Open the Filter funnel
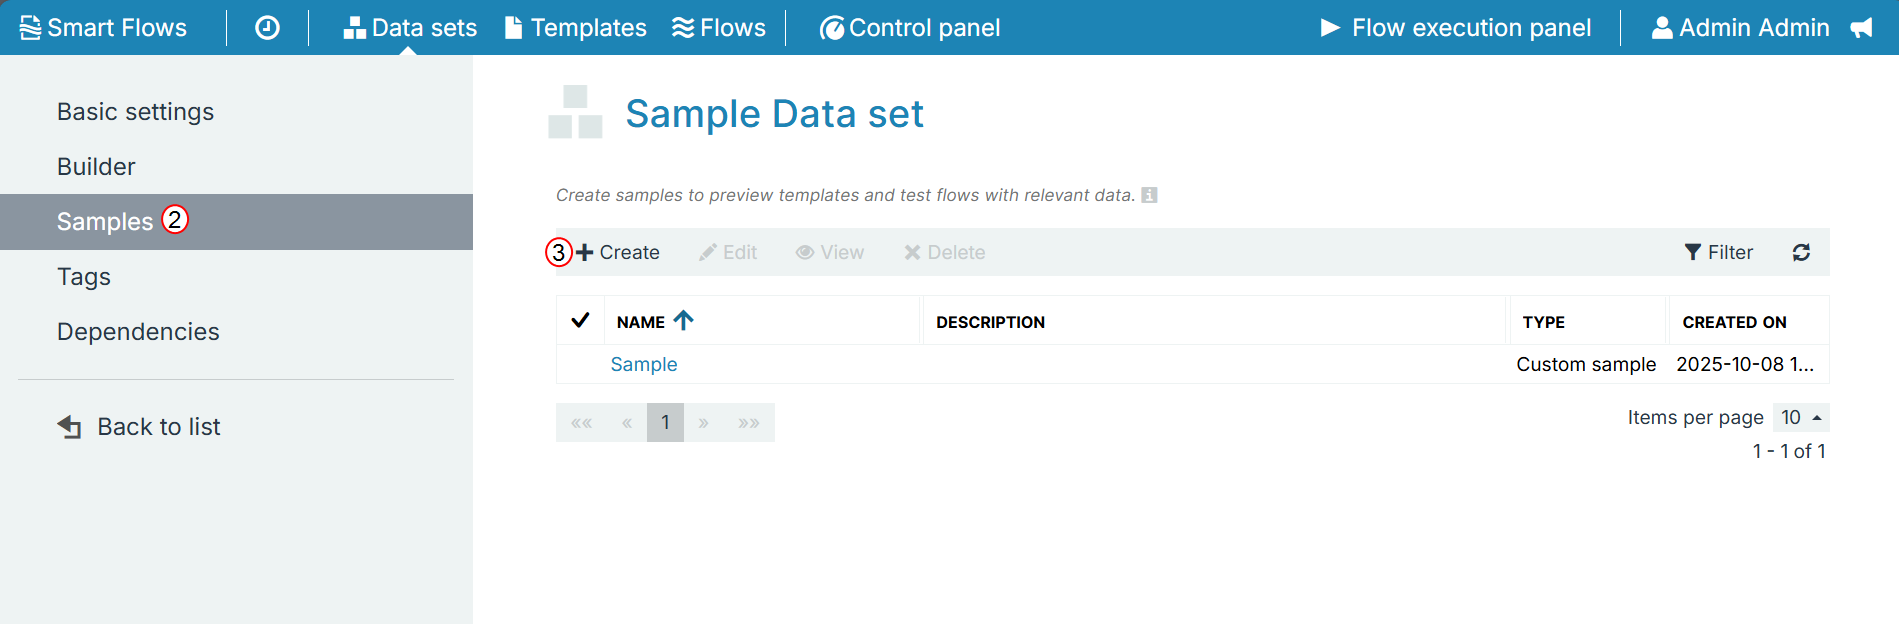1900x625 pixels. click(1718, 253)
